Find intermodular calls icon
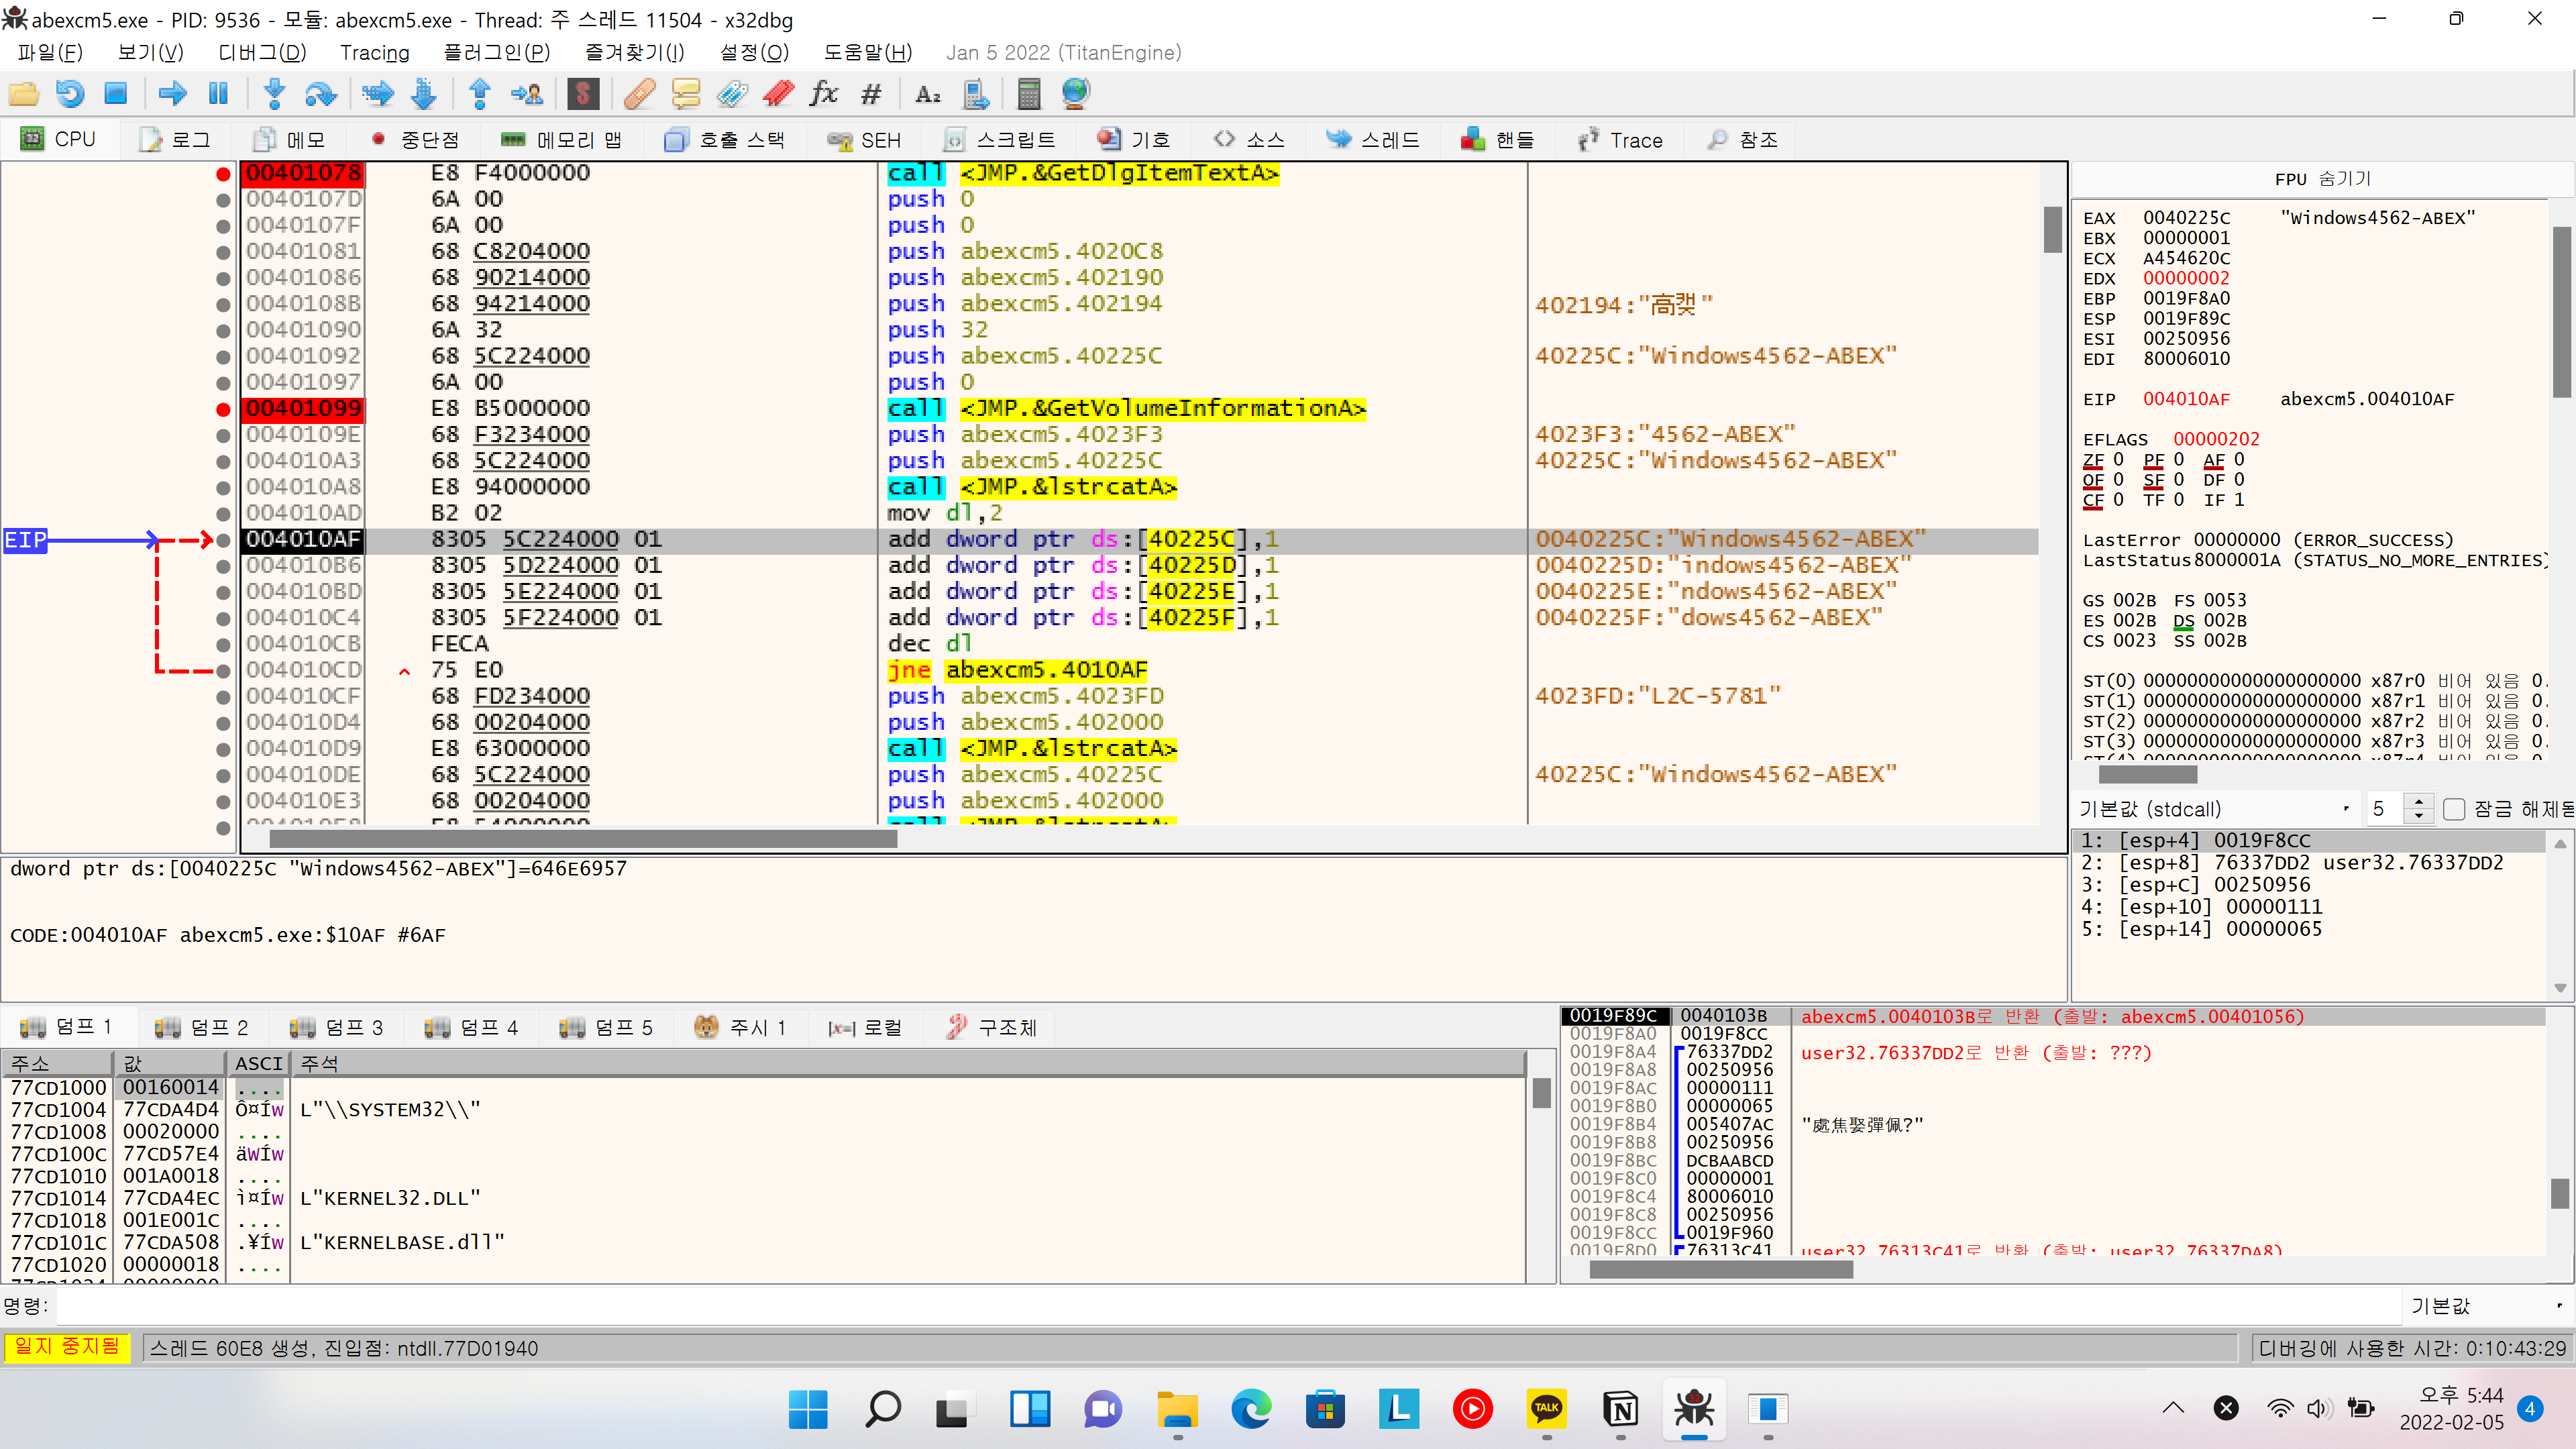Viewport: 2576px width, 1449px height. point(975,94)
